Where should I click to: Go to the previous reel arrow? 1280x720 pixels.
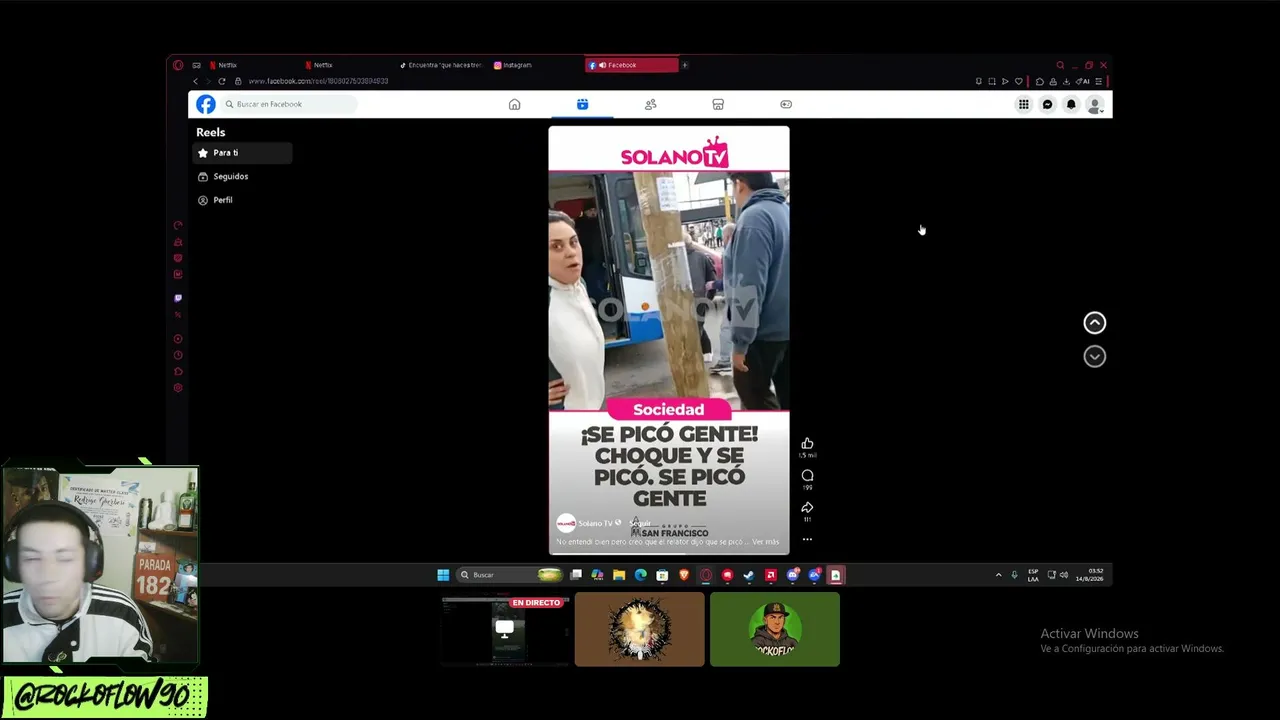click(1095, 322)
